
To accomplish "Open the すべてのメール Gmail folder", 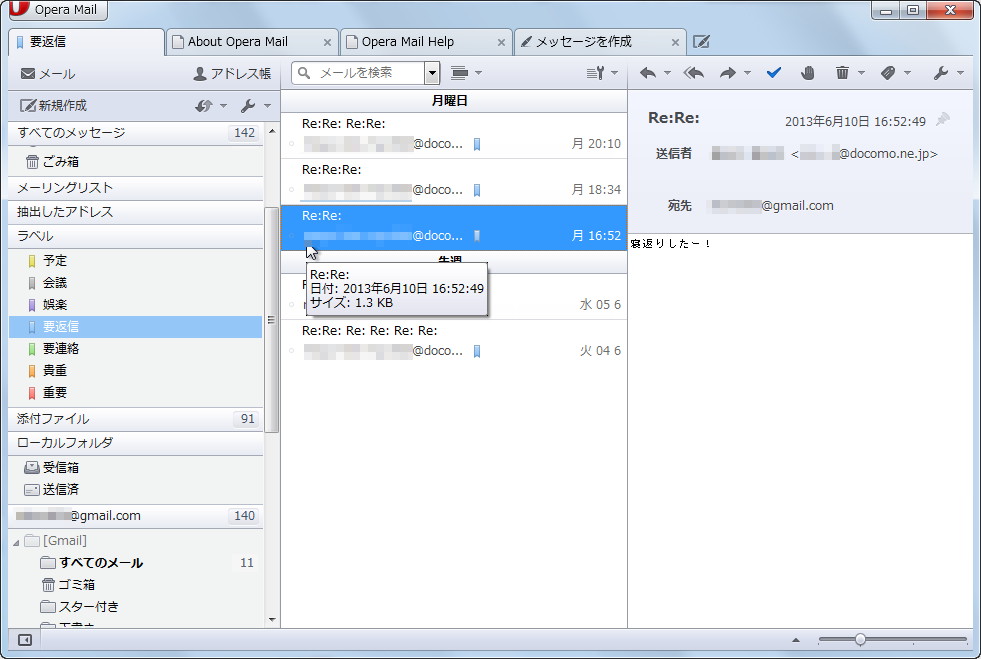I will pos(136,563).
